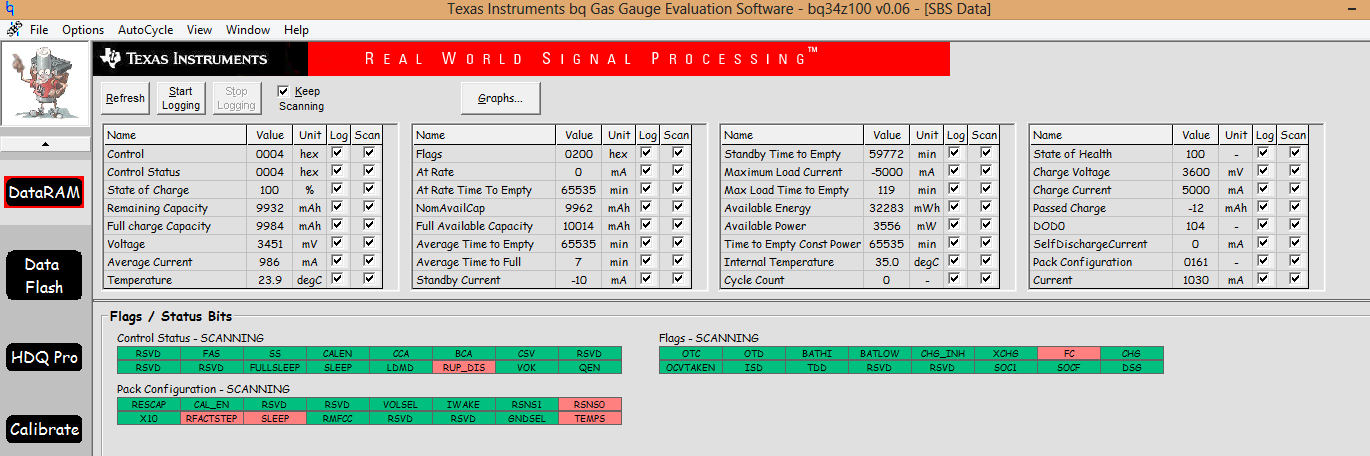Open the Options menu

click(83, 30)
